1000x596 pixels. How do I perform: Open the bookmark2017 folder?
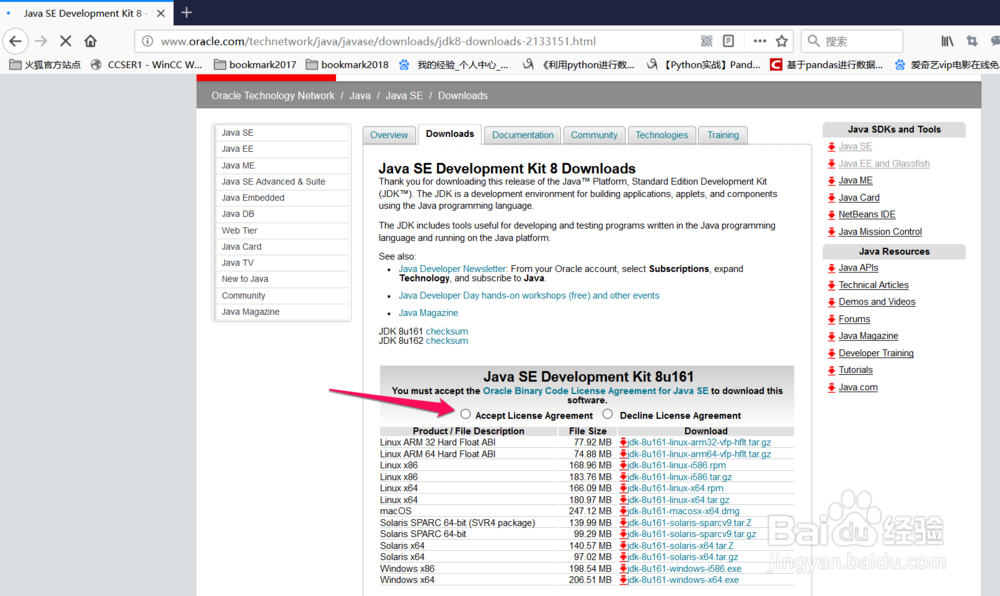pyautogui.click(x=255, y=64)
